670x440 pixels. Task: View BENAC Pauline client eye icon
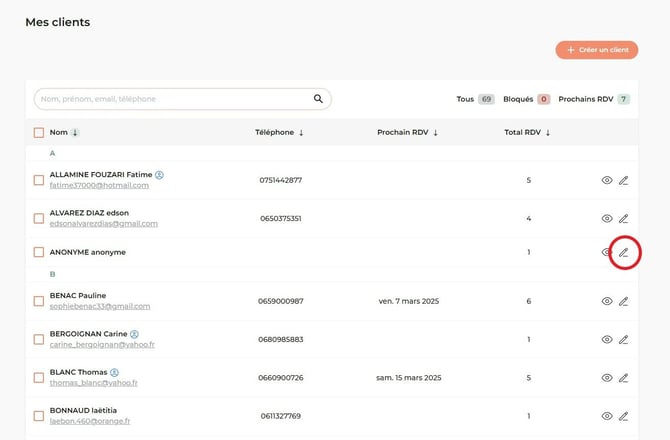(606, 301)
